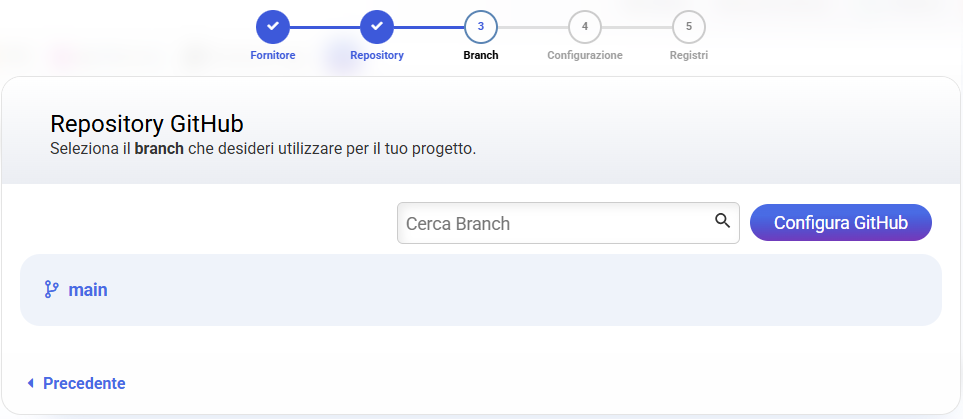Select the main branch name
Image resolution: width=963 pixels, height=419 pixels.
[x=88, y=290]
